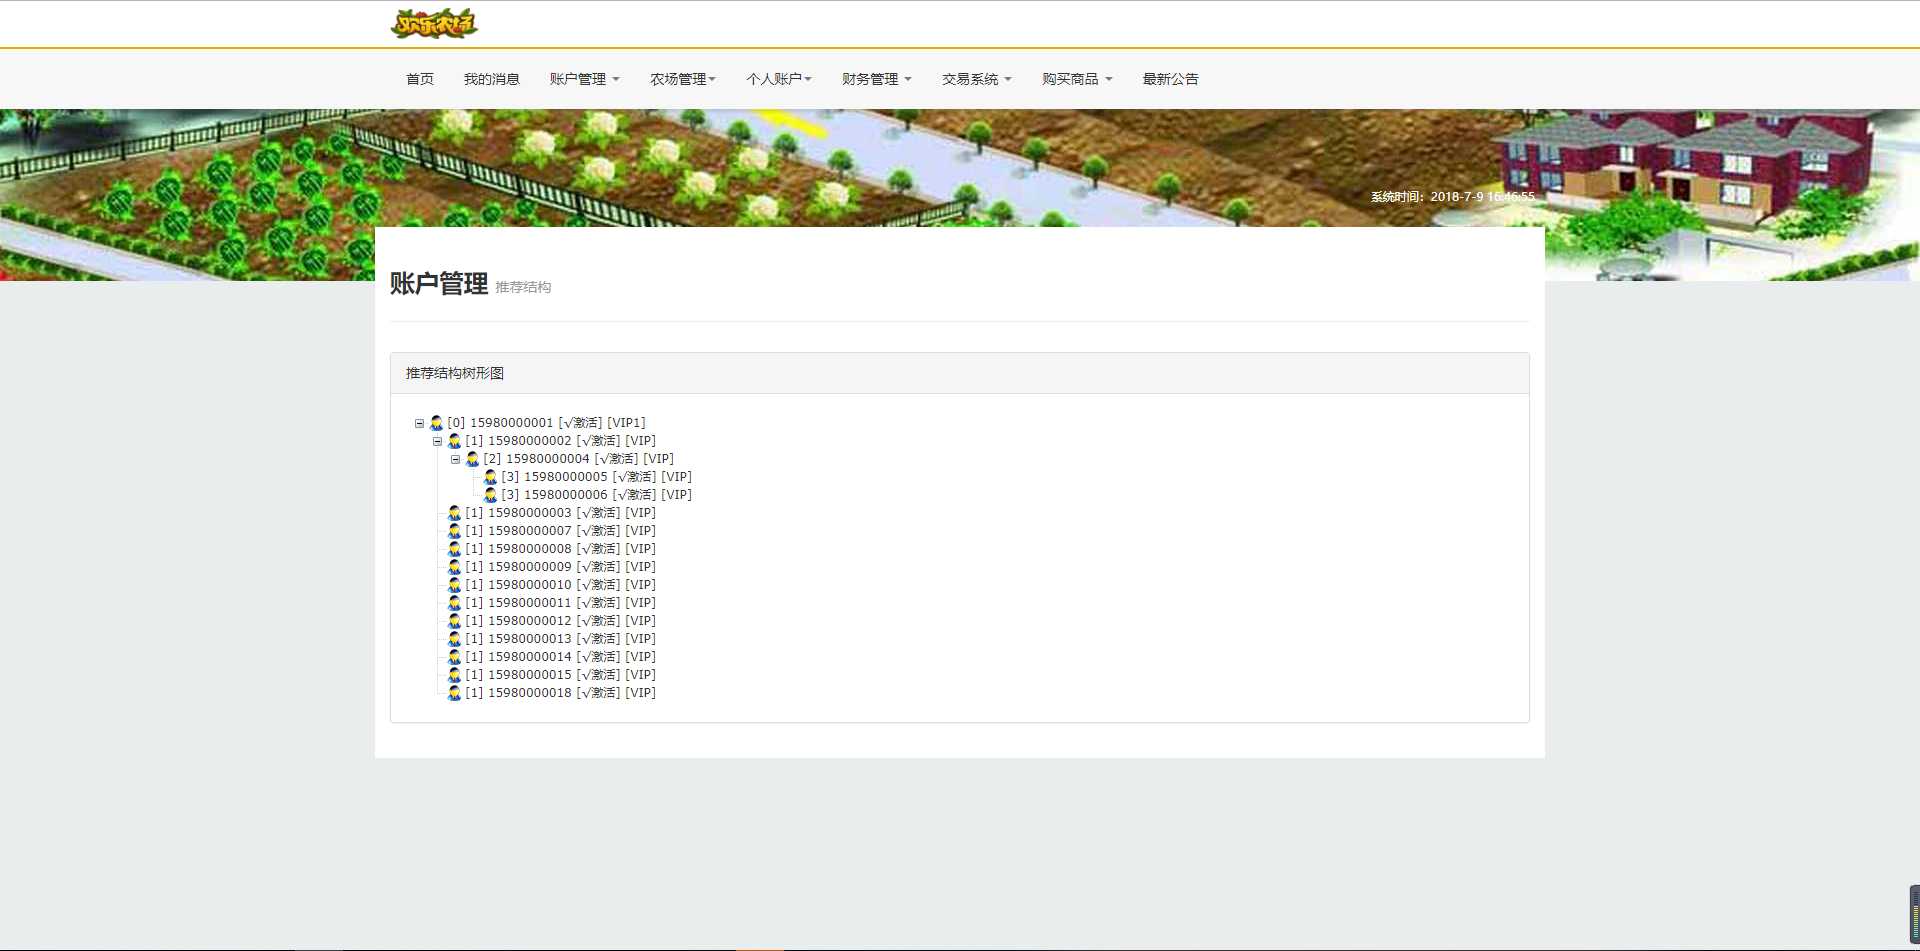Collapse the node 15980000002
The height and width of the screenshot is (951, 1920).
[438, 442]
